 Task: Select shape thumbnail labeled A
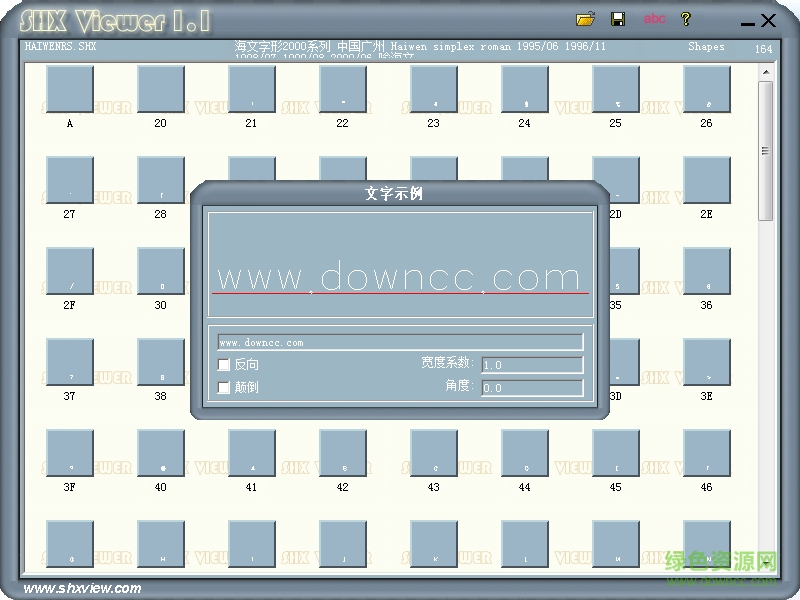pyautogui.click(x=70, y=89)
